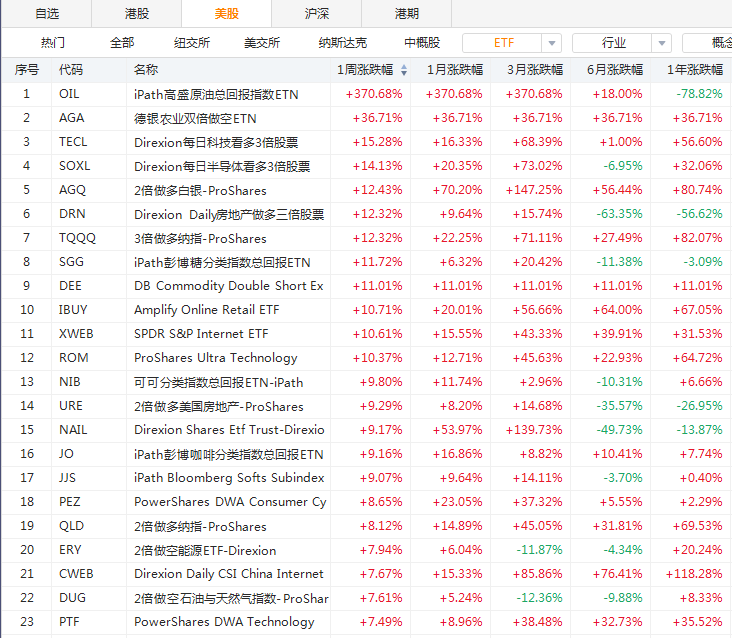
Task: Click row number 12 cell
Action: [x=27, y=358]
